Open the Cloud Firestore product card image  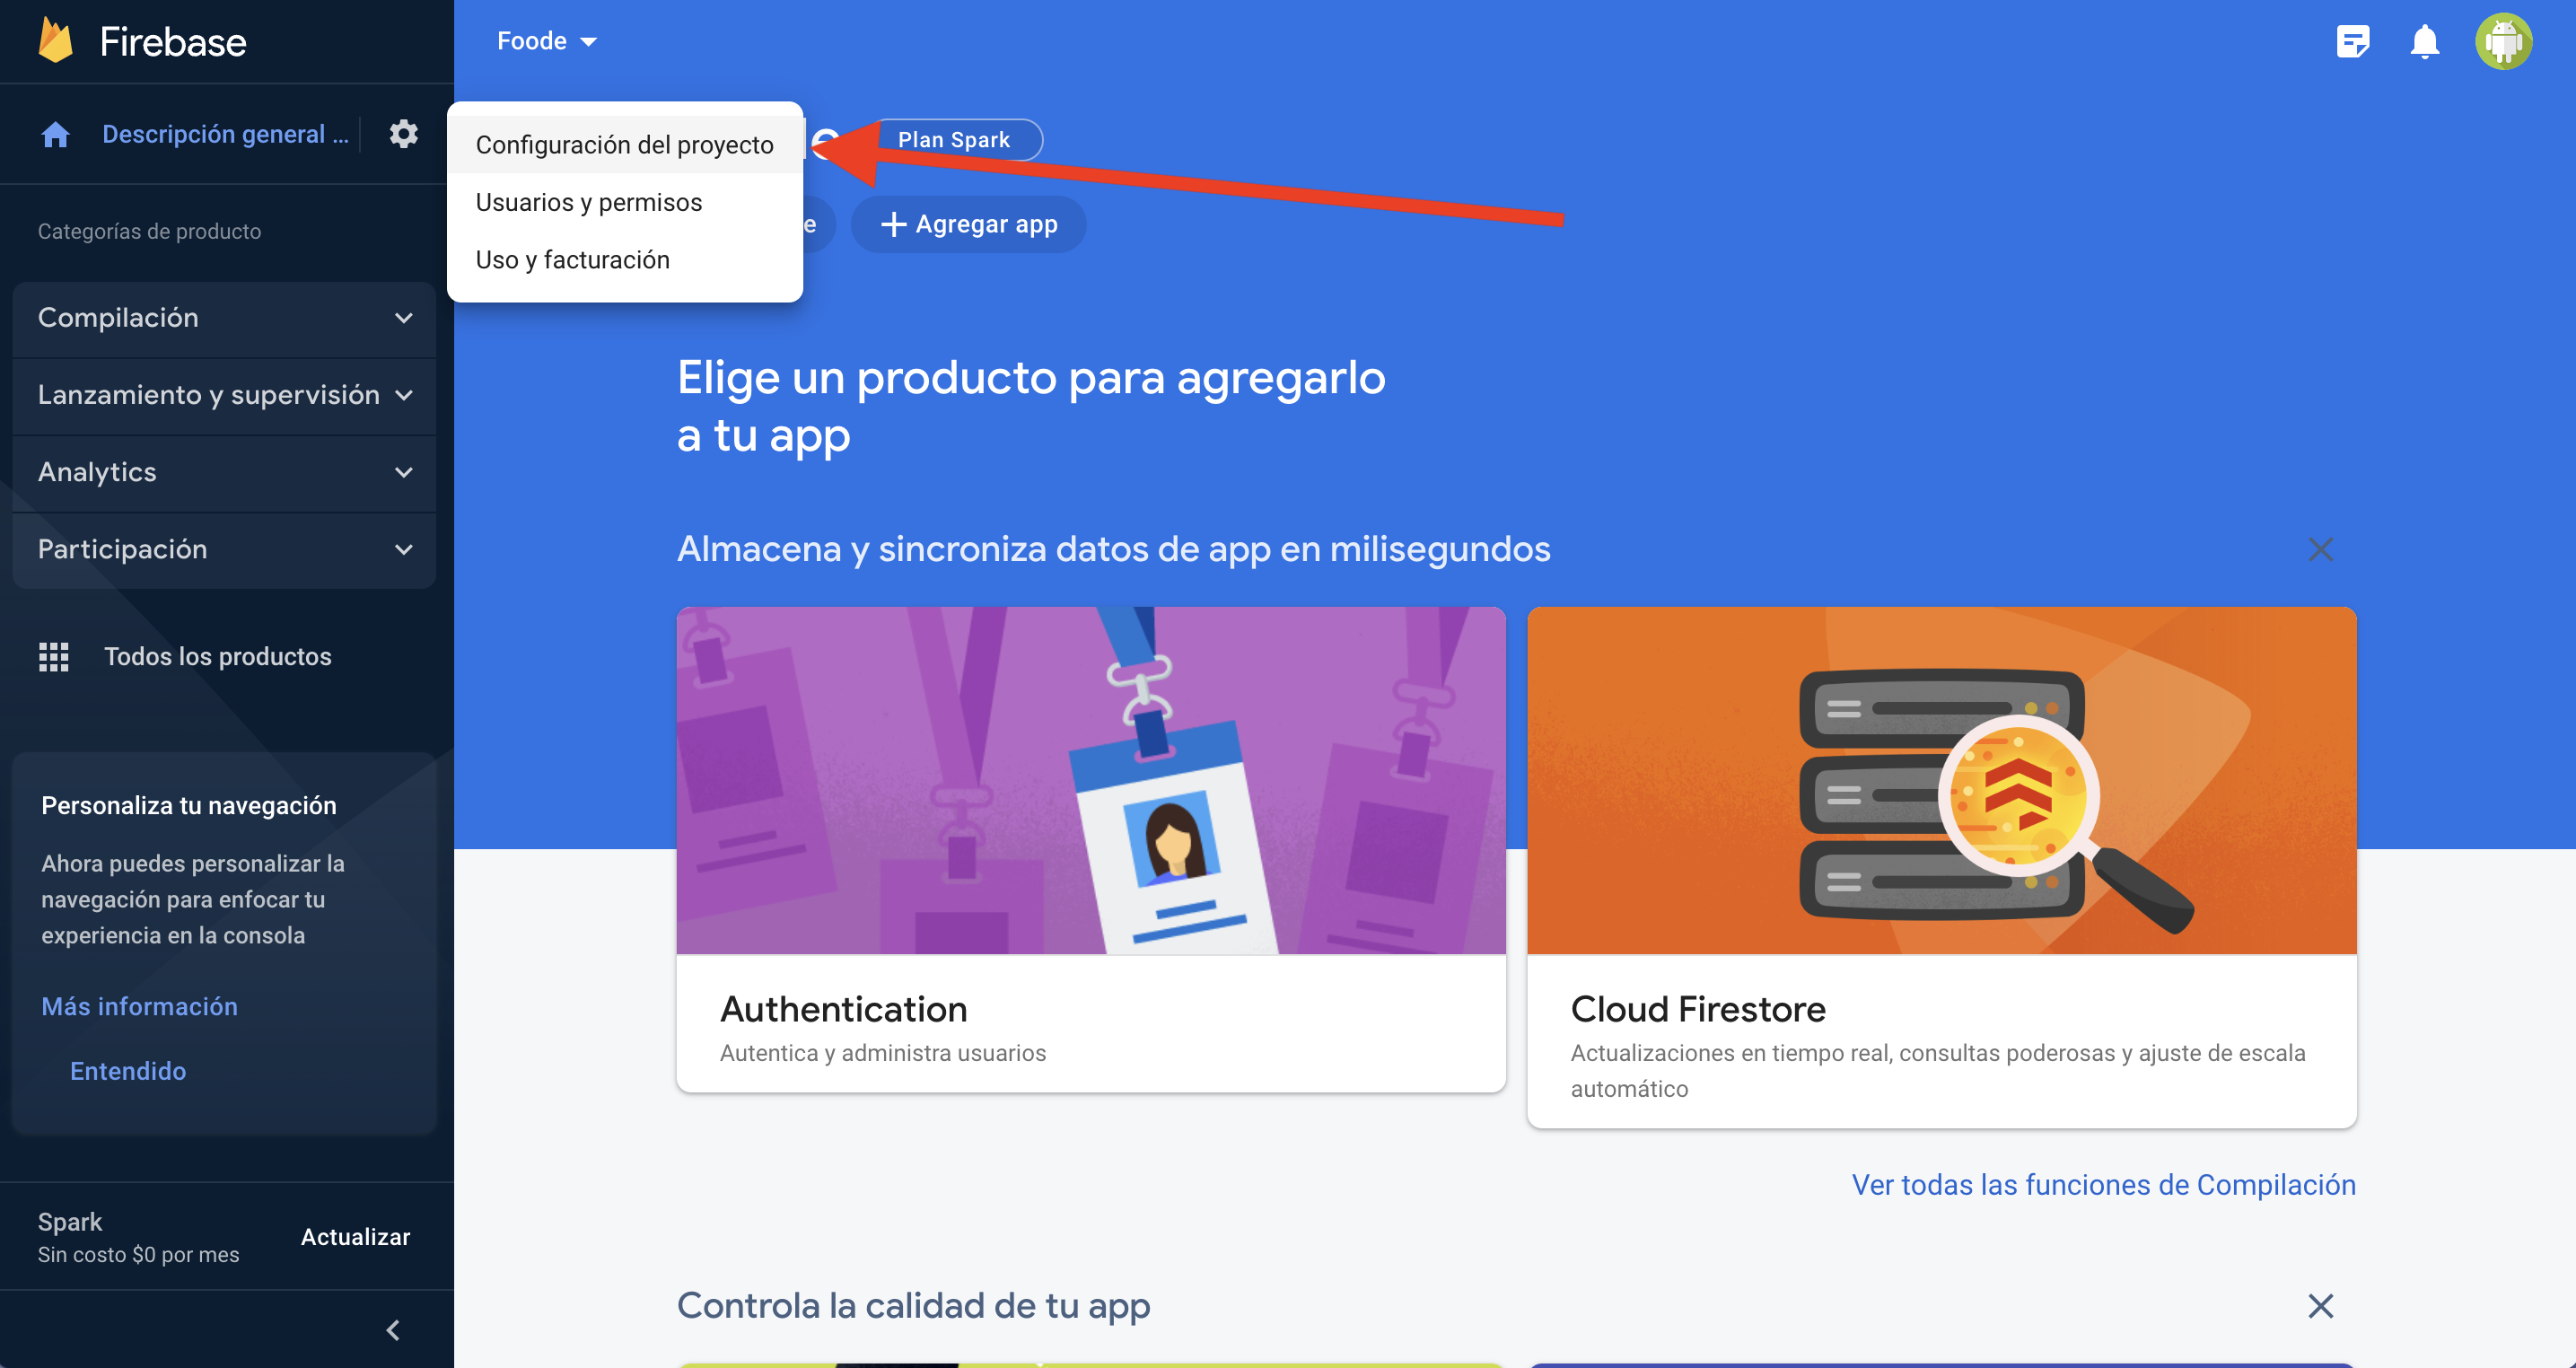point(1941,780)
